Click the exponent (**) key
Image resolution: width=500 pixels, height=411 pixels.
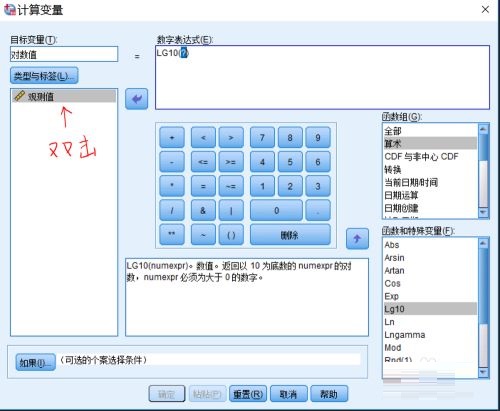tap(172, 234)
